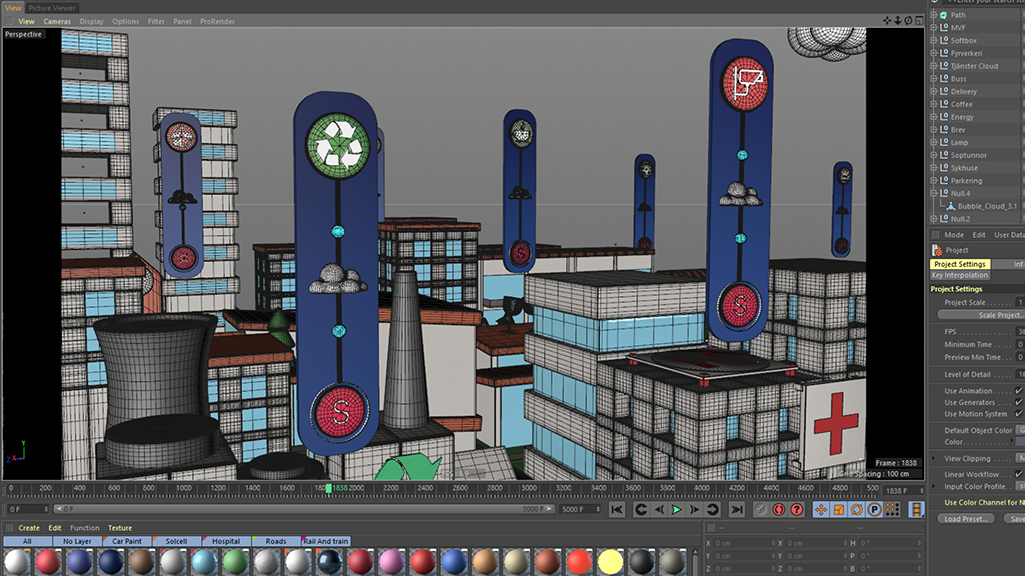The width and height of the screenshot is (1025, 576).
Task: Open Key Interpolation tab
Action: 960,275
